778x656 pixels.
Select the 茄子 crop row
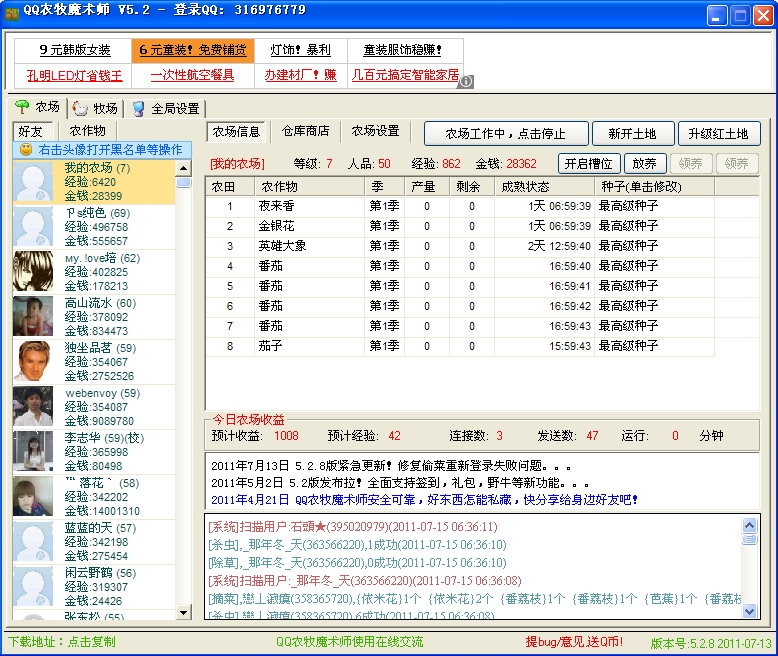tap(460, 346)
